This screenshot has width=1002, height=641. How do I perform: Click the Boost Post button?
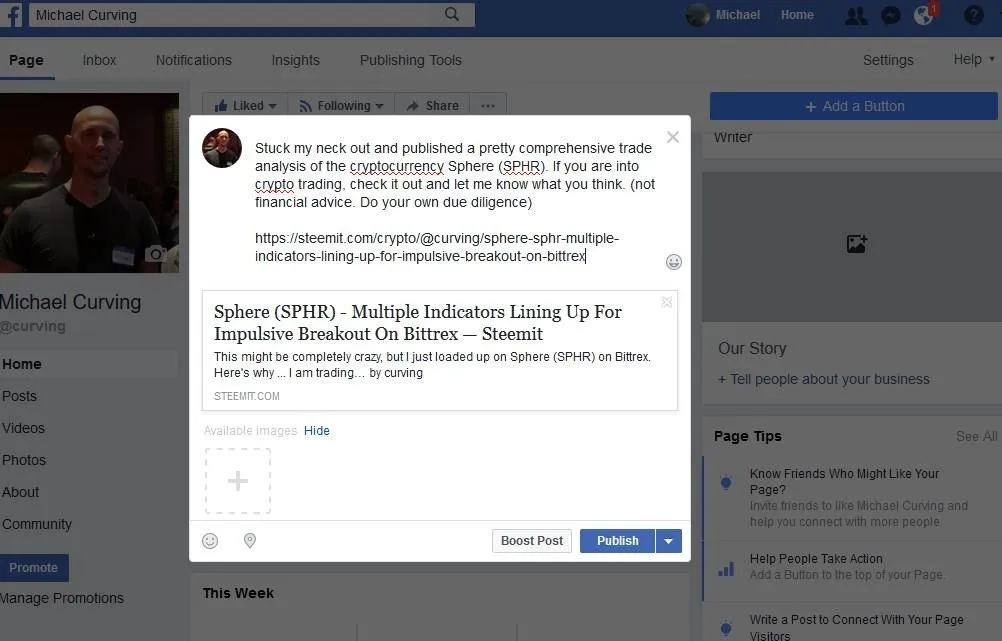[x=532, y=541]
